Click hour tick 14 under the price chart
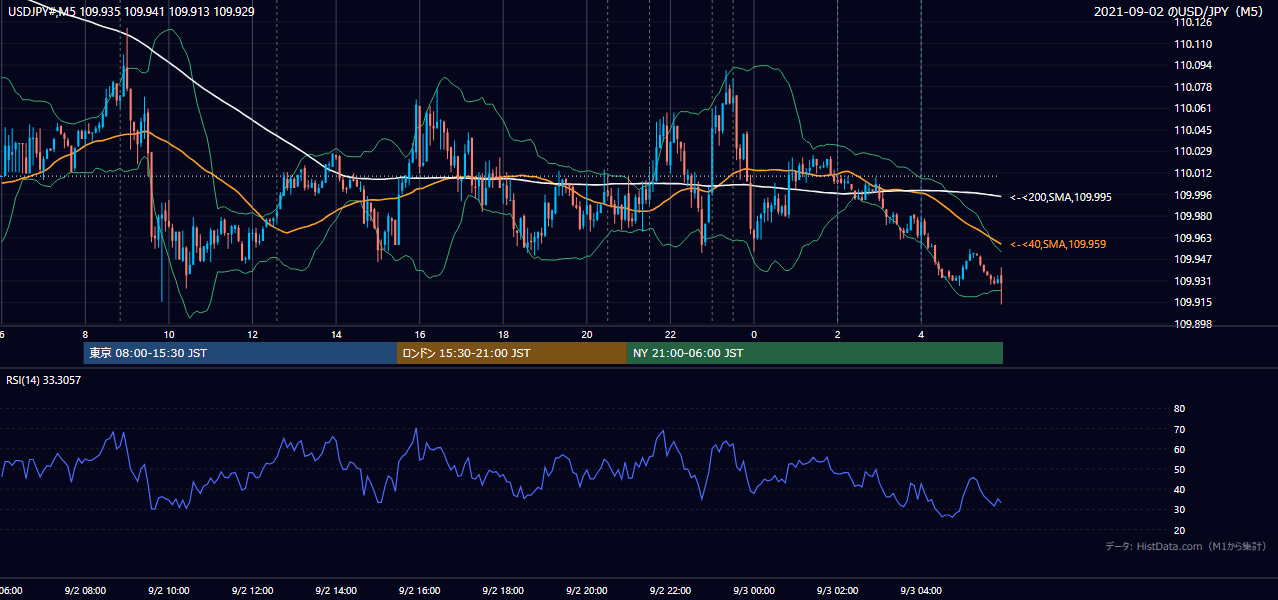Image resolution: width=1278 pixels, height=600 pixels. 336,334
